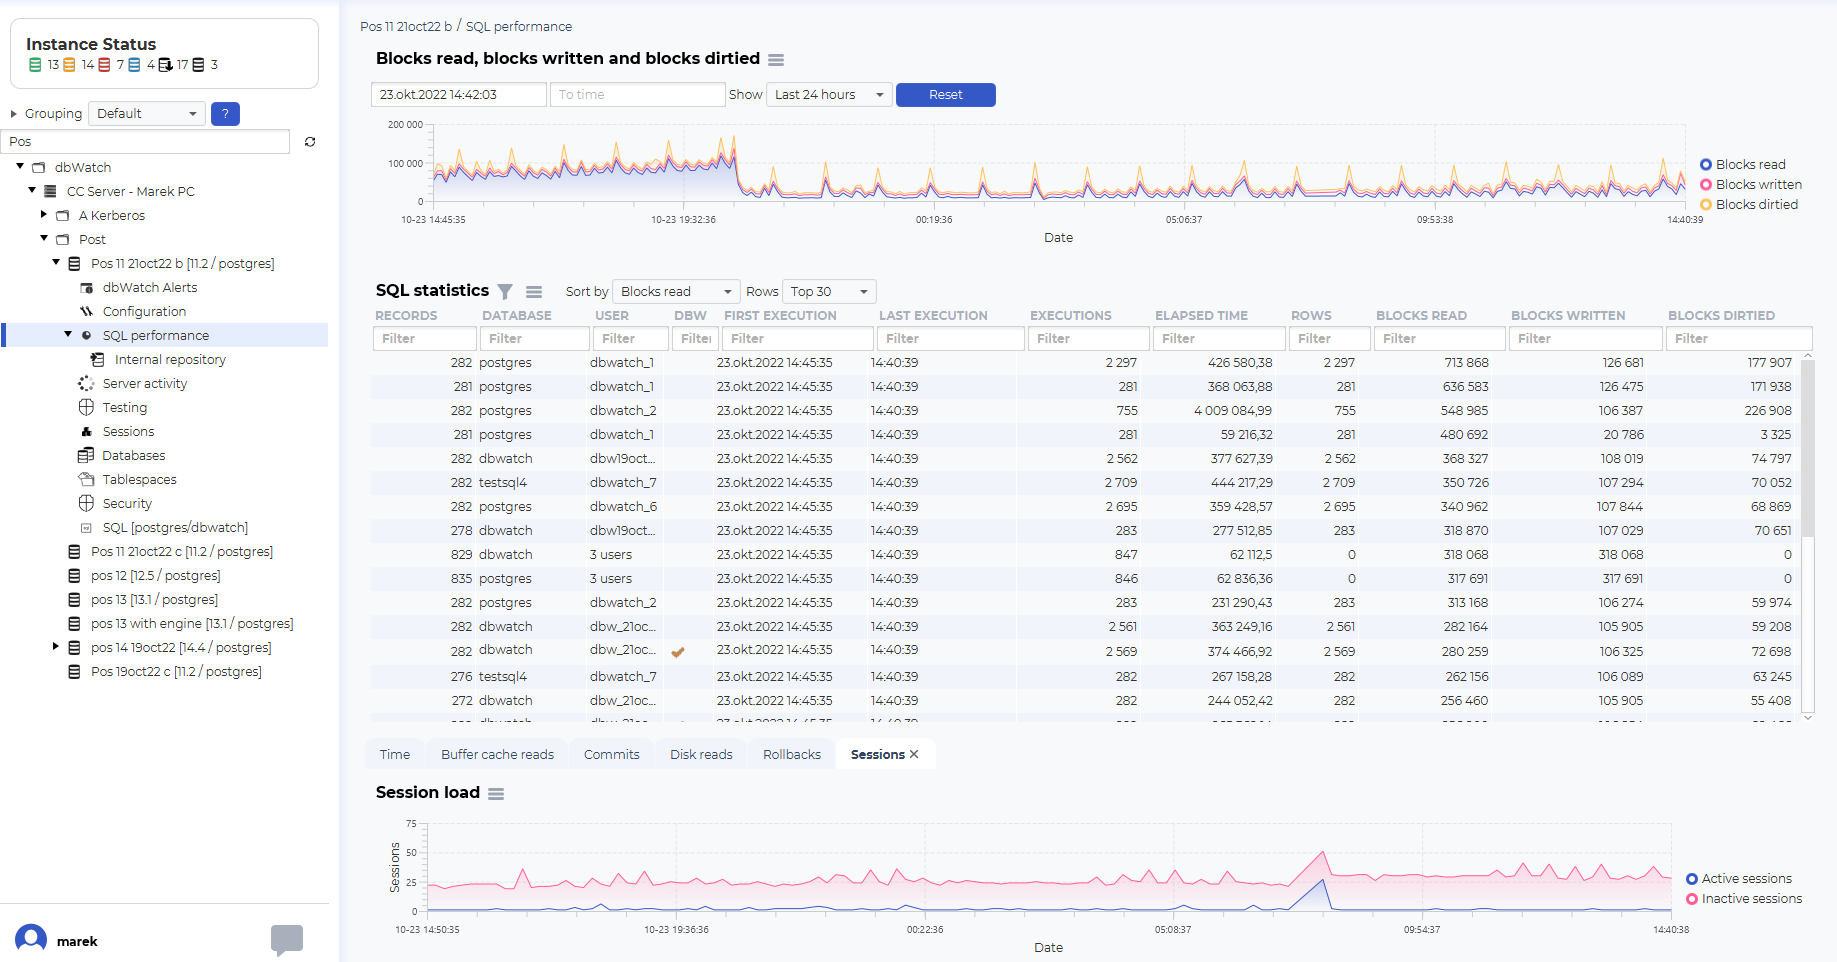Image resolution: width=1837 pixels, height=962 pixels.
Task: Toggle Inactive sessions legend series
Action: [1744, 899]
